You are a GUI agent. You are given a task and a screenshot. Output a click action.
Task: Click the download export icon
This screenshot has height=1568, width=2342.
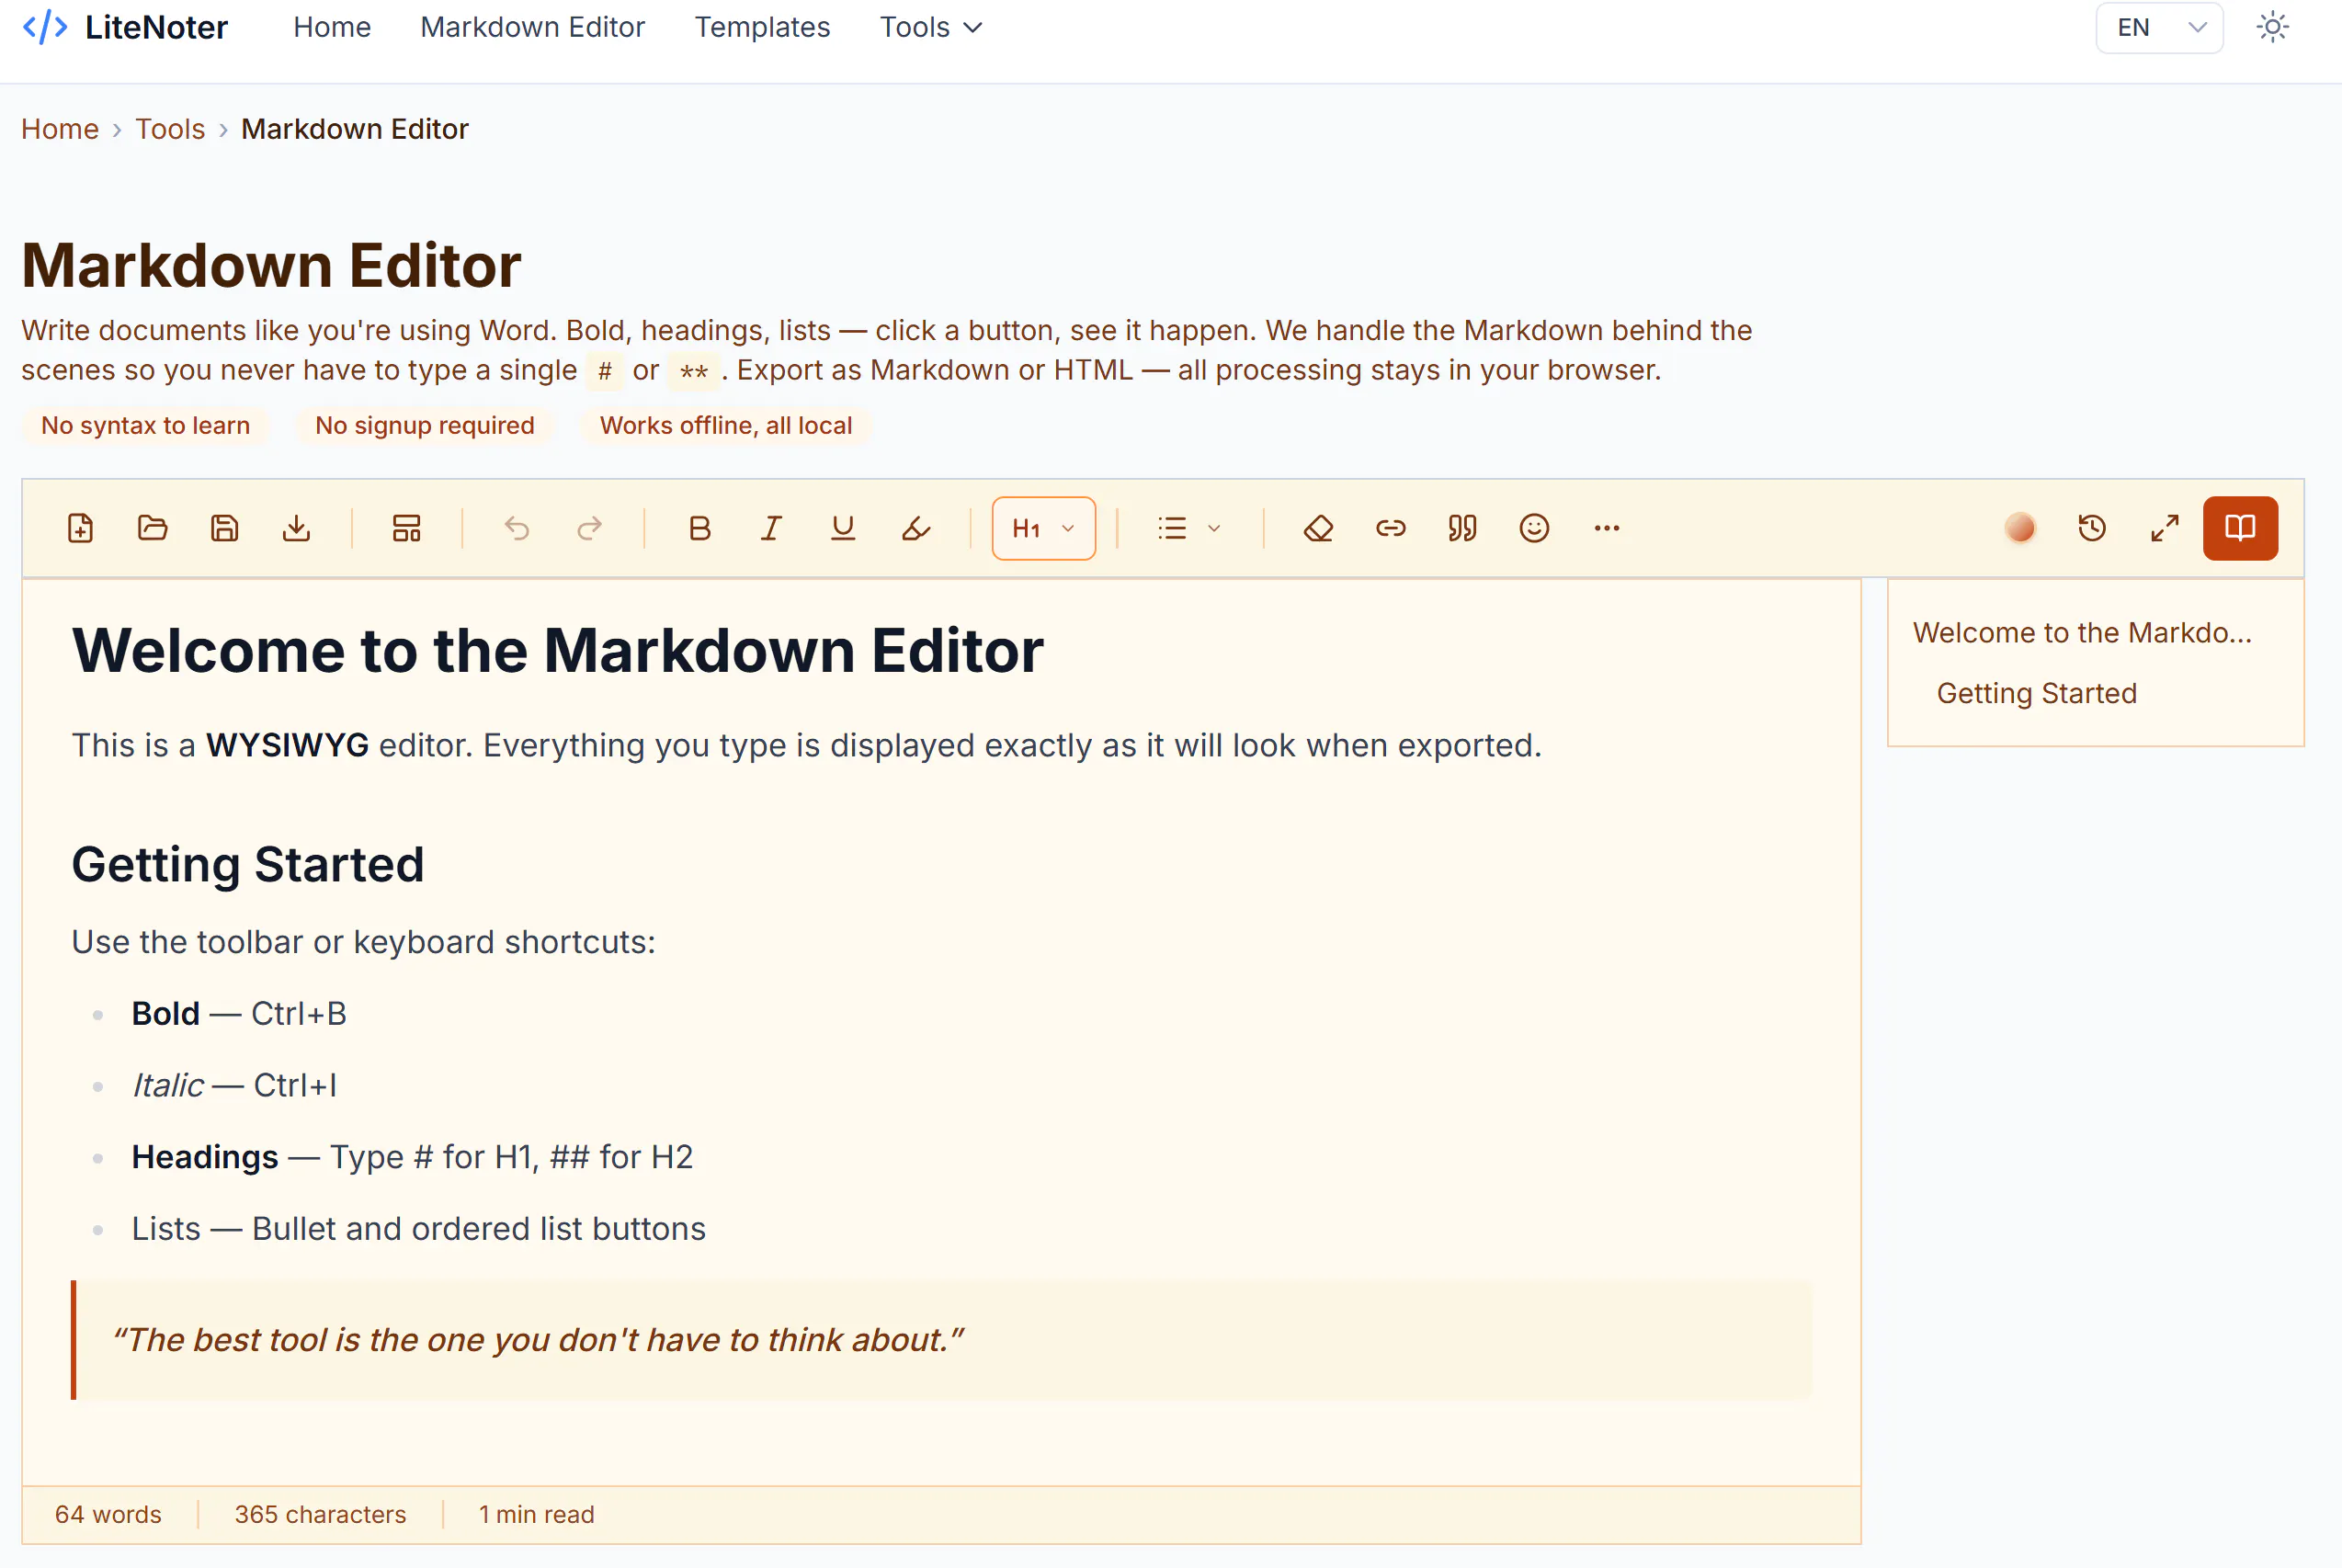296,528
